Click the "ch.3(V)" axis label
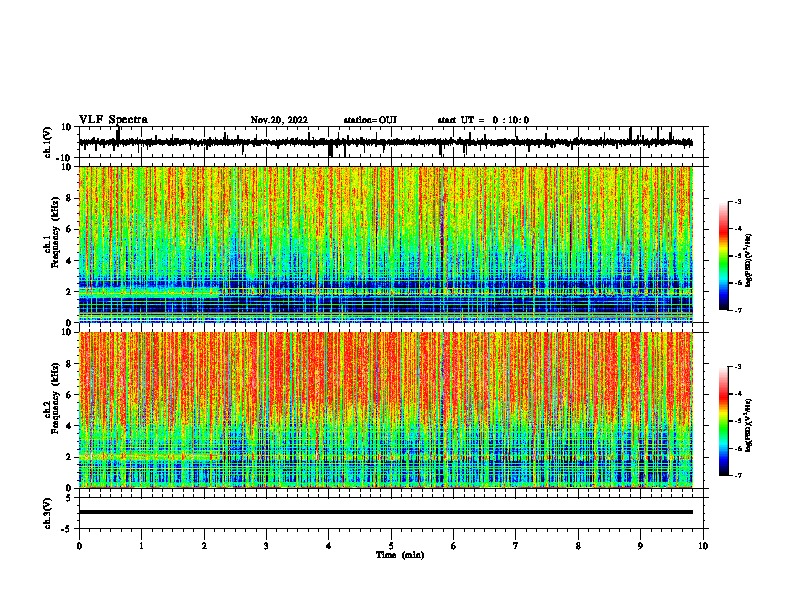This screenshot has height=612, width=792. pyautogui.click(x=48, y=513)
